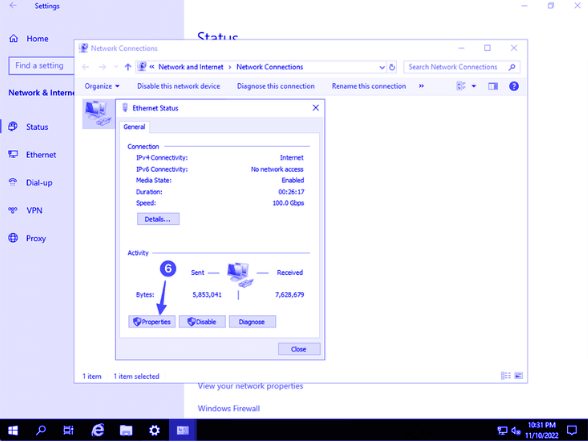Click the speed value 100.0 Gbps
Viewport: 588px width, 442px height.
pyautogui.click(x=288, y=203)
